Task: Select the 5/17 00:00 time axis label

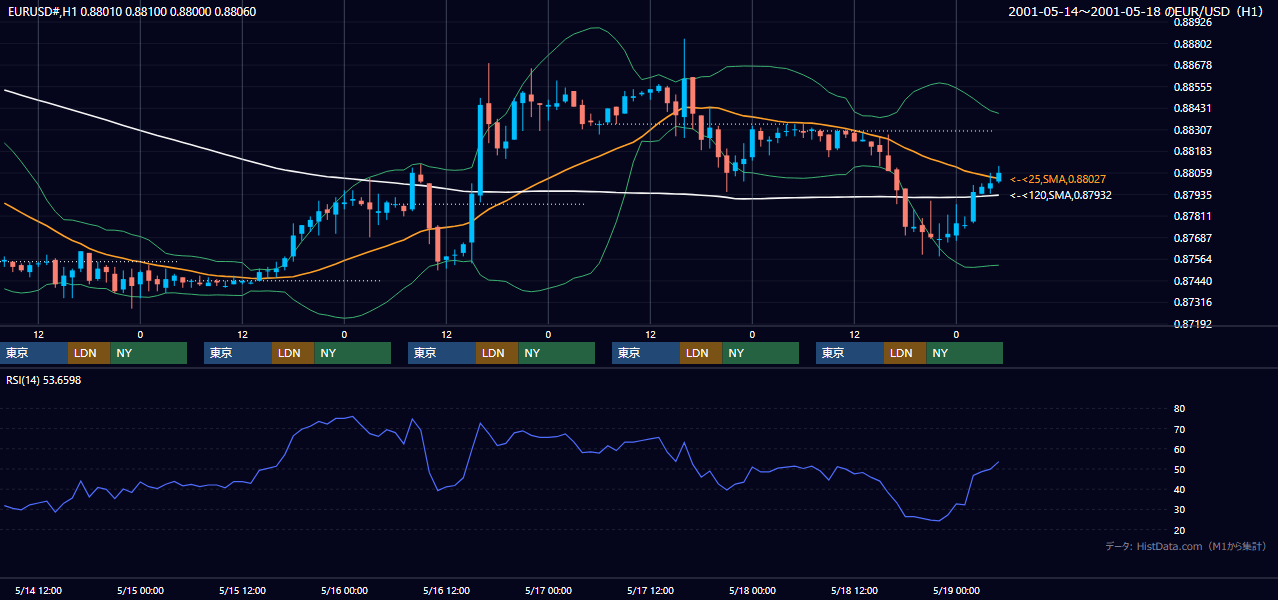Action: tap(548, 590)
